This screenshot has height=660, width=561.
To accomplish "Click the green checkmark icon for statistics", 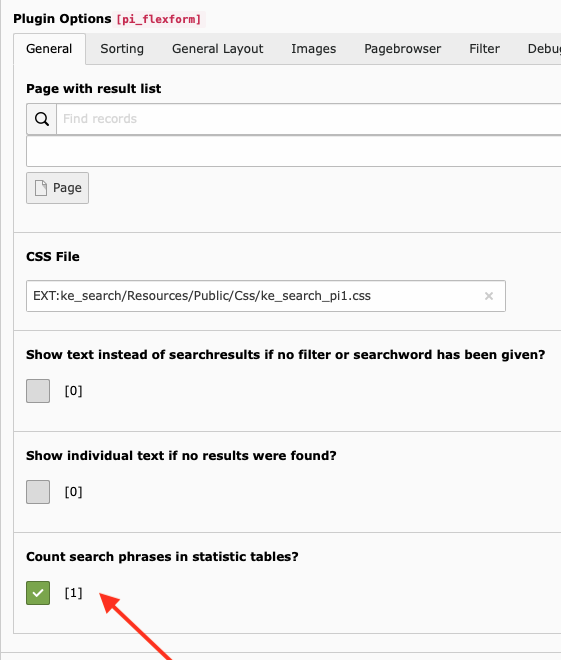I will [x=38, y=593].
